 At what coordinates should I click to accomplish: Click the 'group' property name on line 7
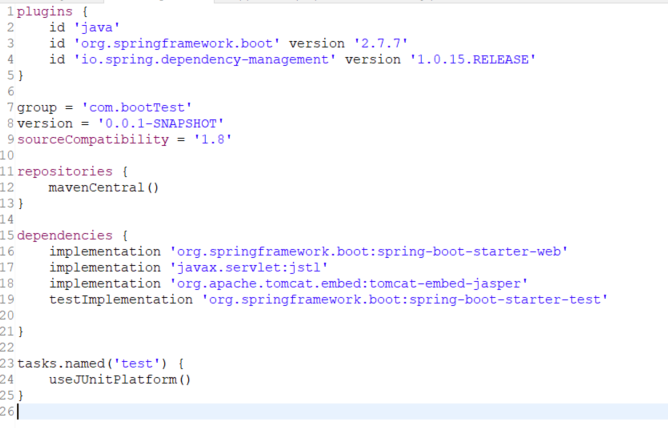tap(37, 108)
